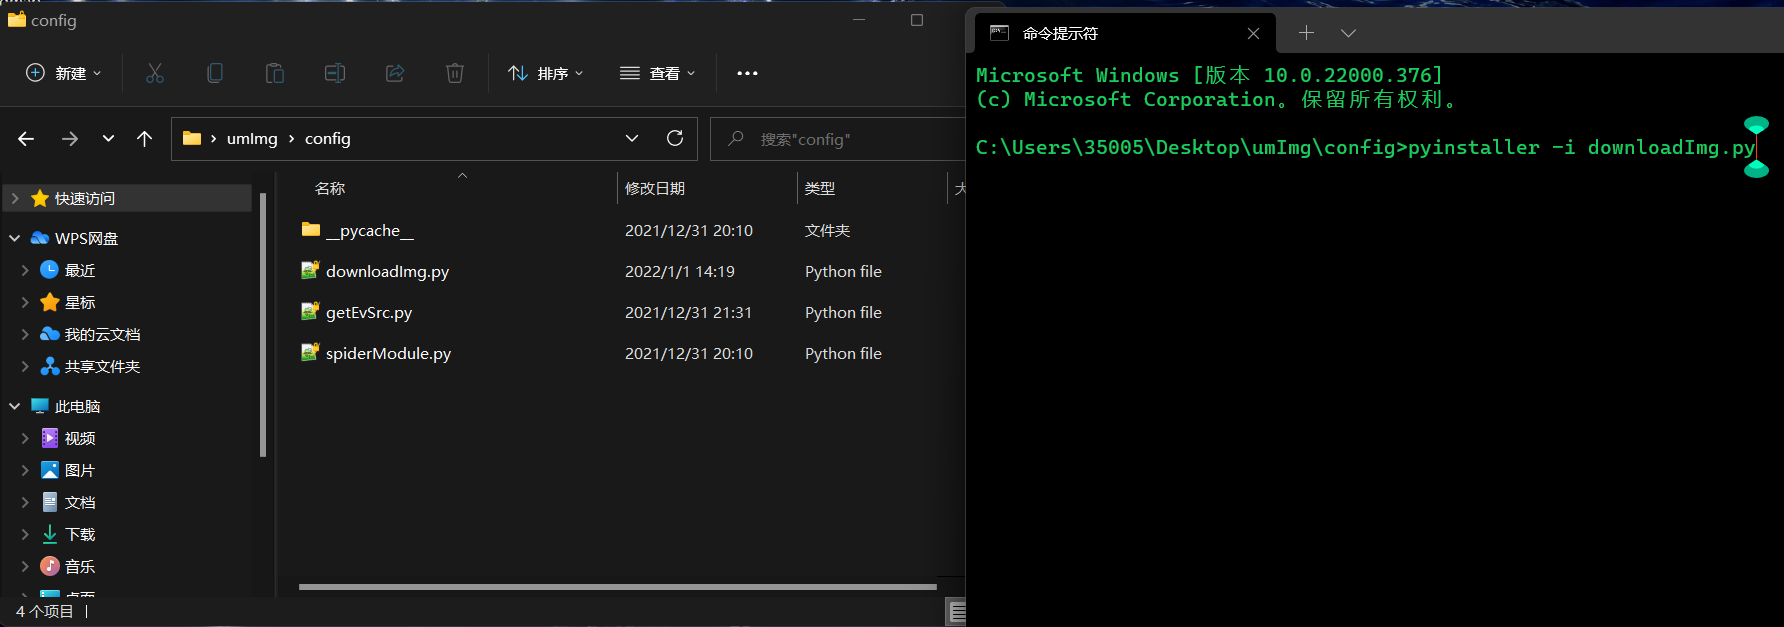Expand the 快速访问 tree node
Viewport: 1784px width, 627px height.
15,199
